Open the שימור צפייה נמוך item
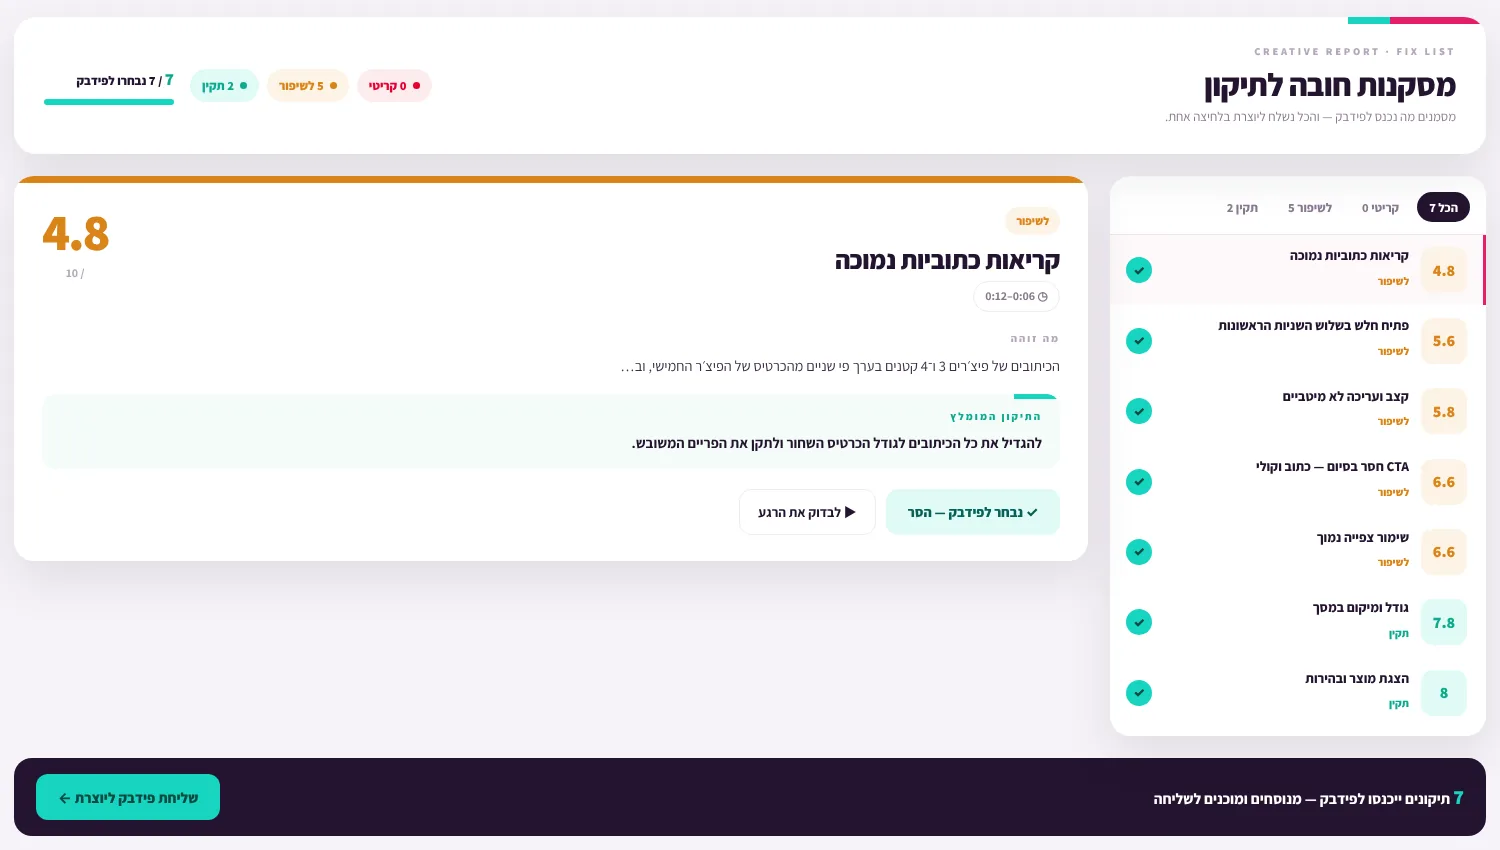1500x850 pixels. [x=1298, y=552]
